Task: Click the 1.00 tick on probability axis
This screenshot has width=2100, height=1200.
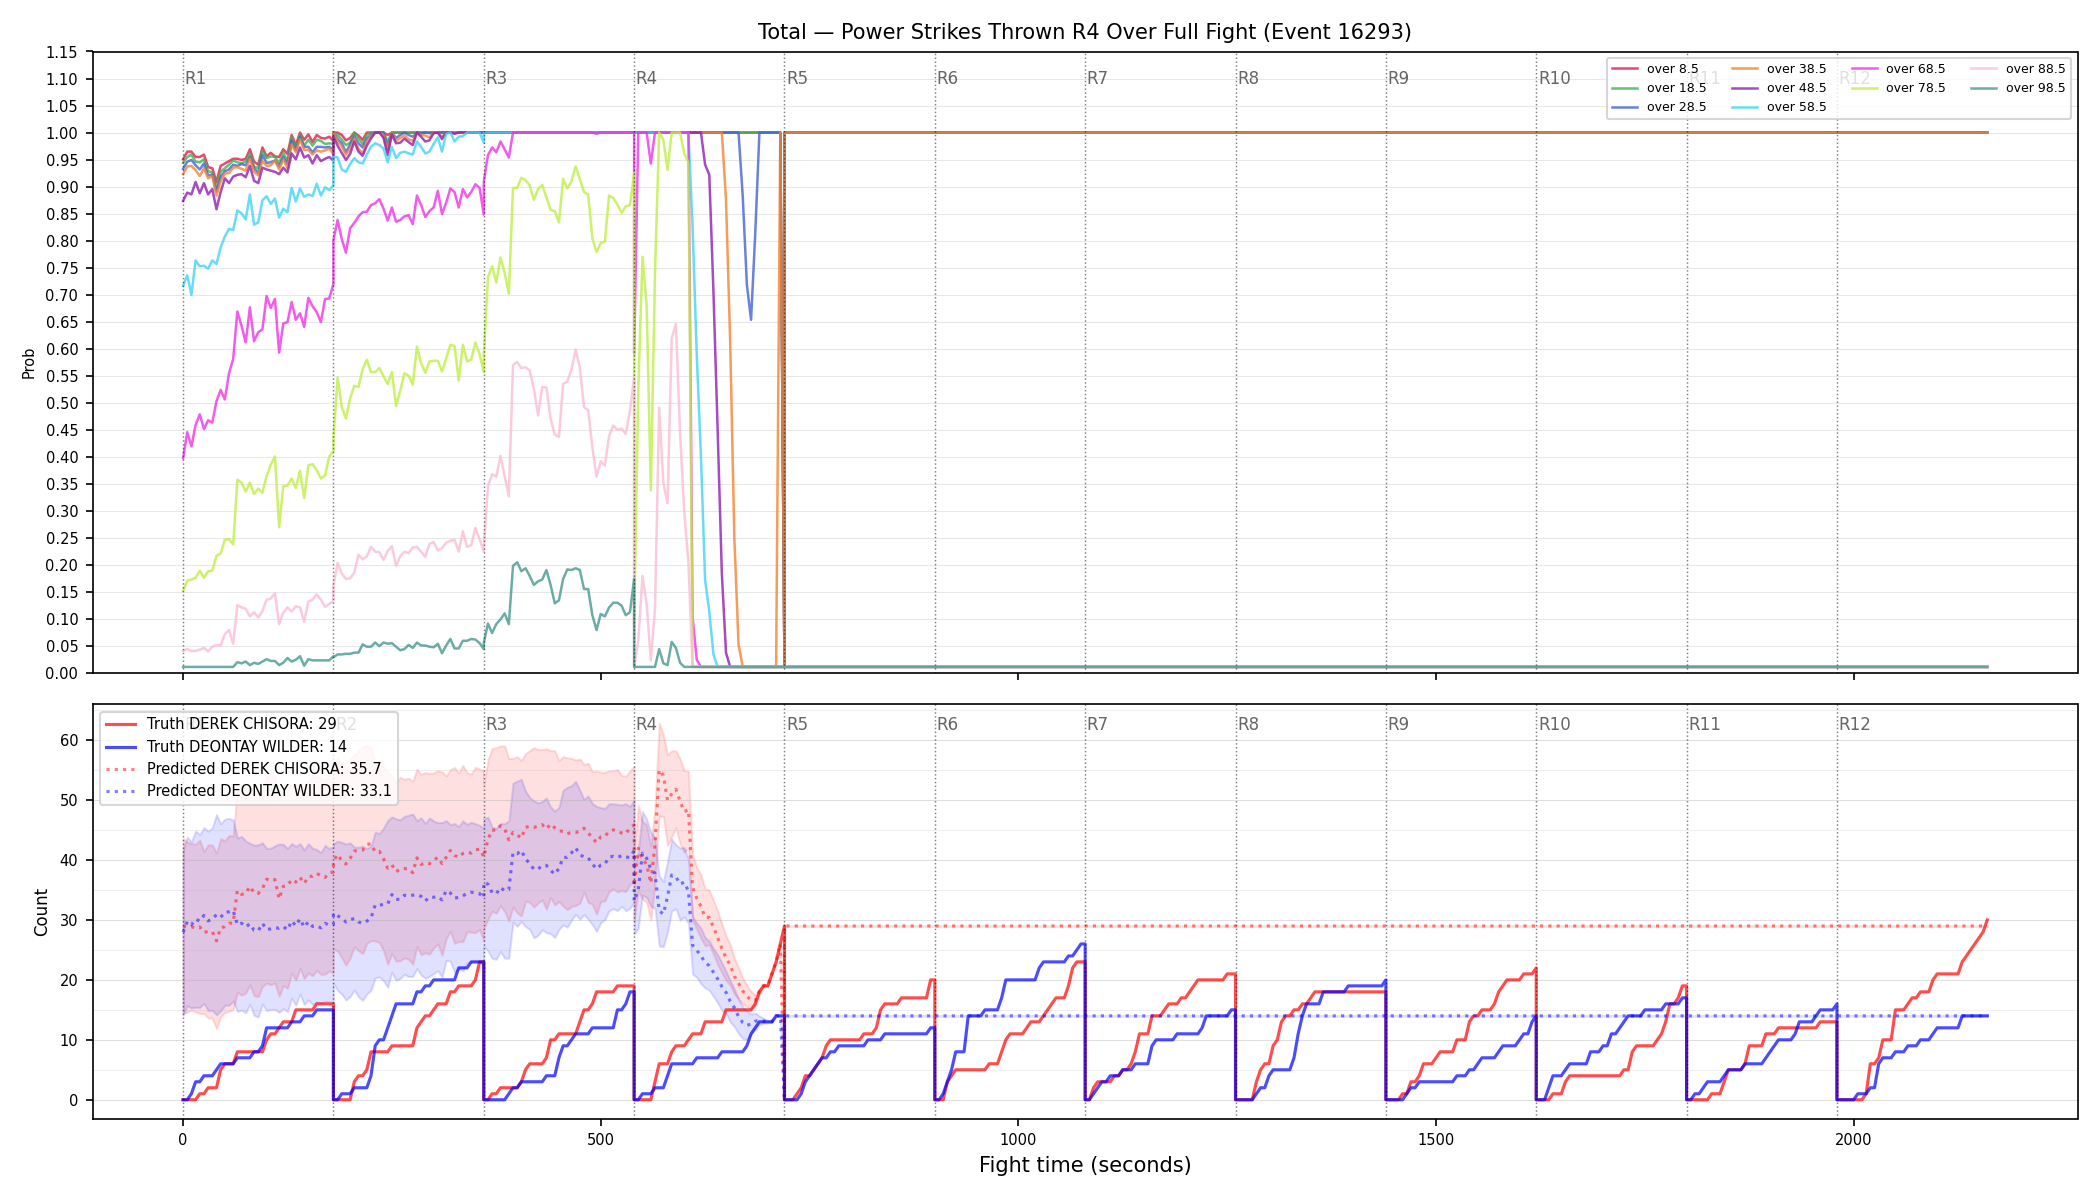Action: pos(62,133)
